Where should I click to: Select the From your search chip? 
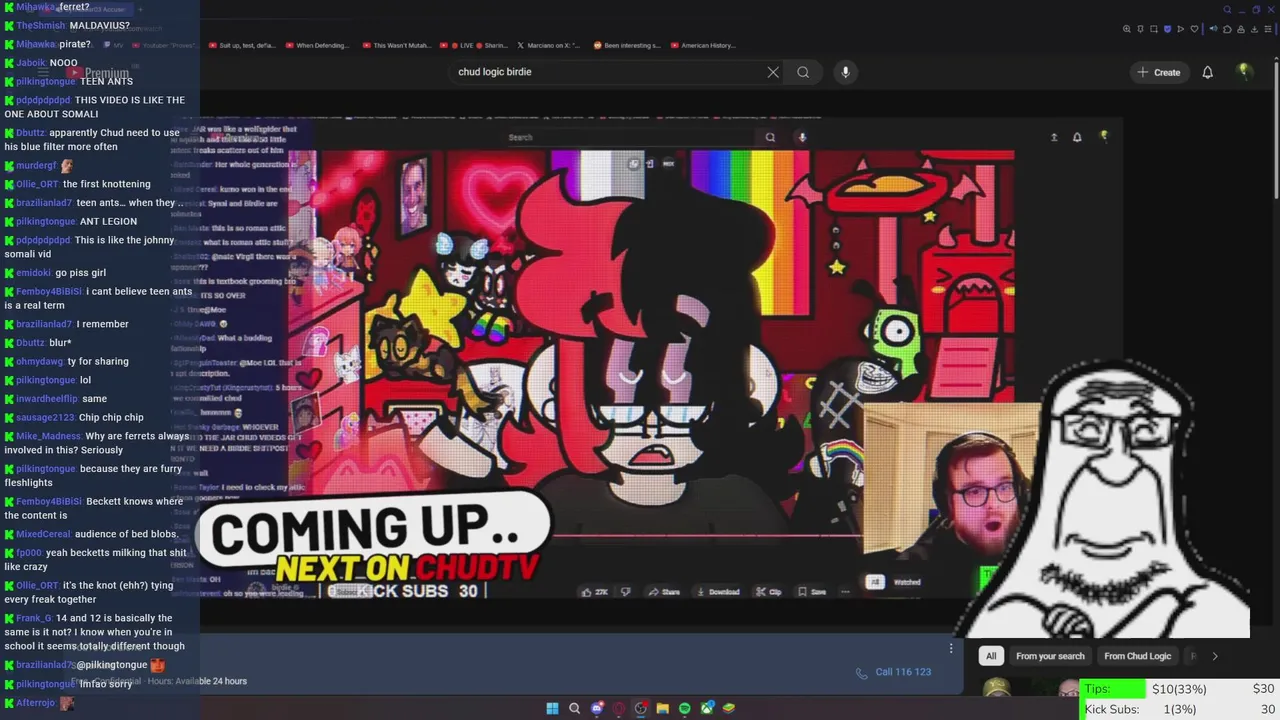(1050, 656)
